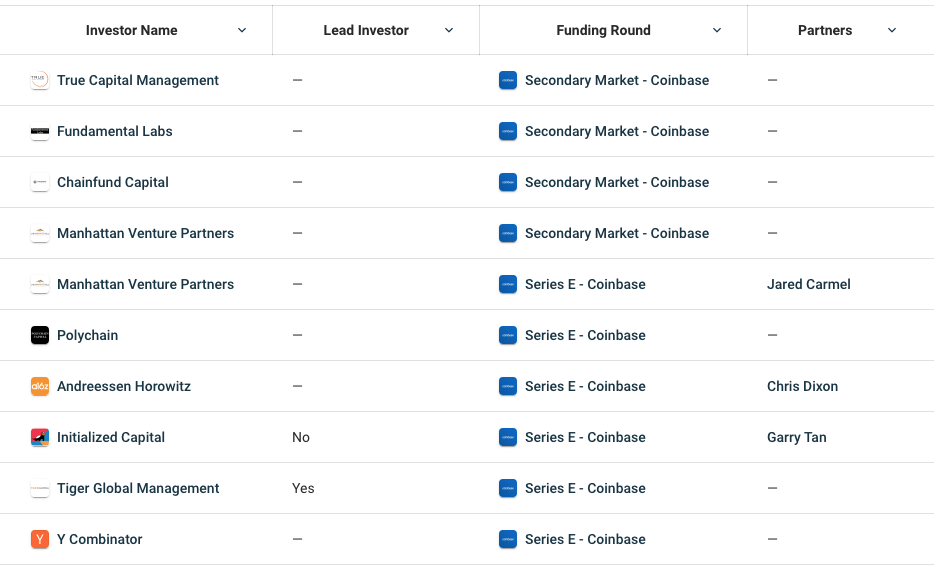Click Coinbase icon in True Capital row

pos(508,81)
